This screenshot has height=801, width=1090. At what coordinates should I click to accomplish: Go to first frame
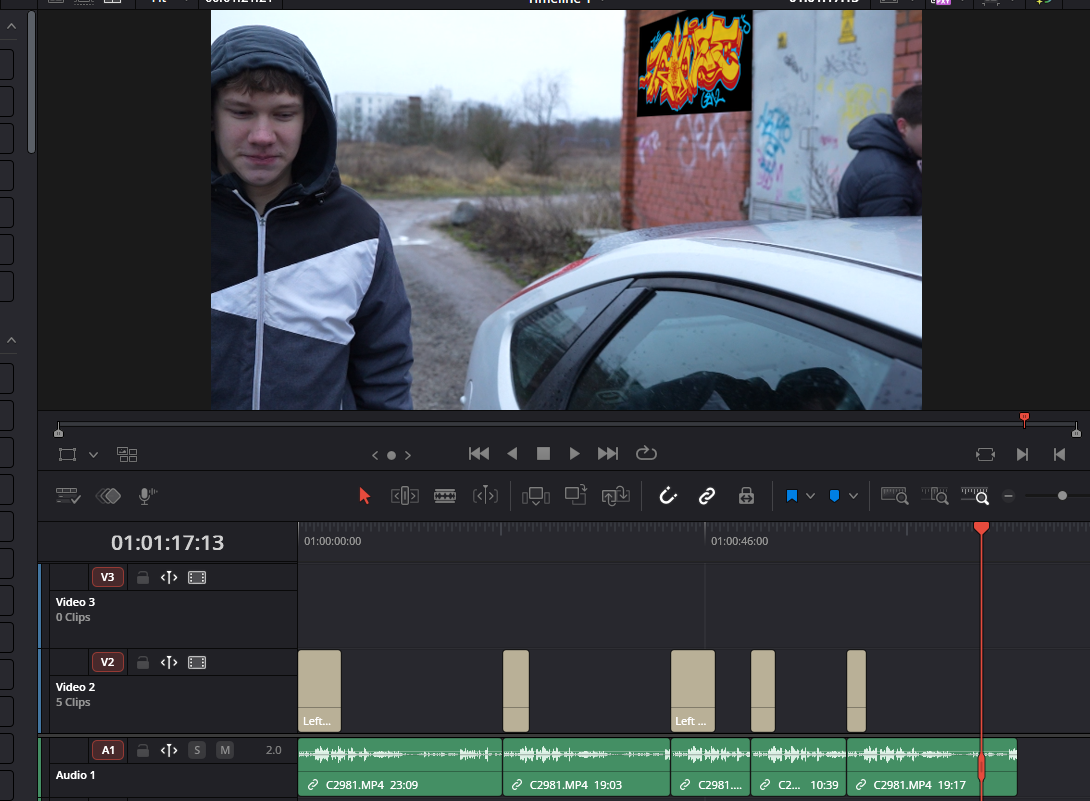click(479, 453)
